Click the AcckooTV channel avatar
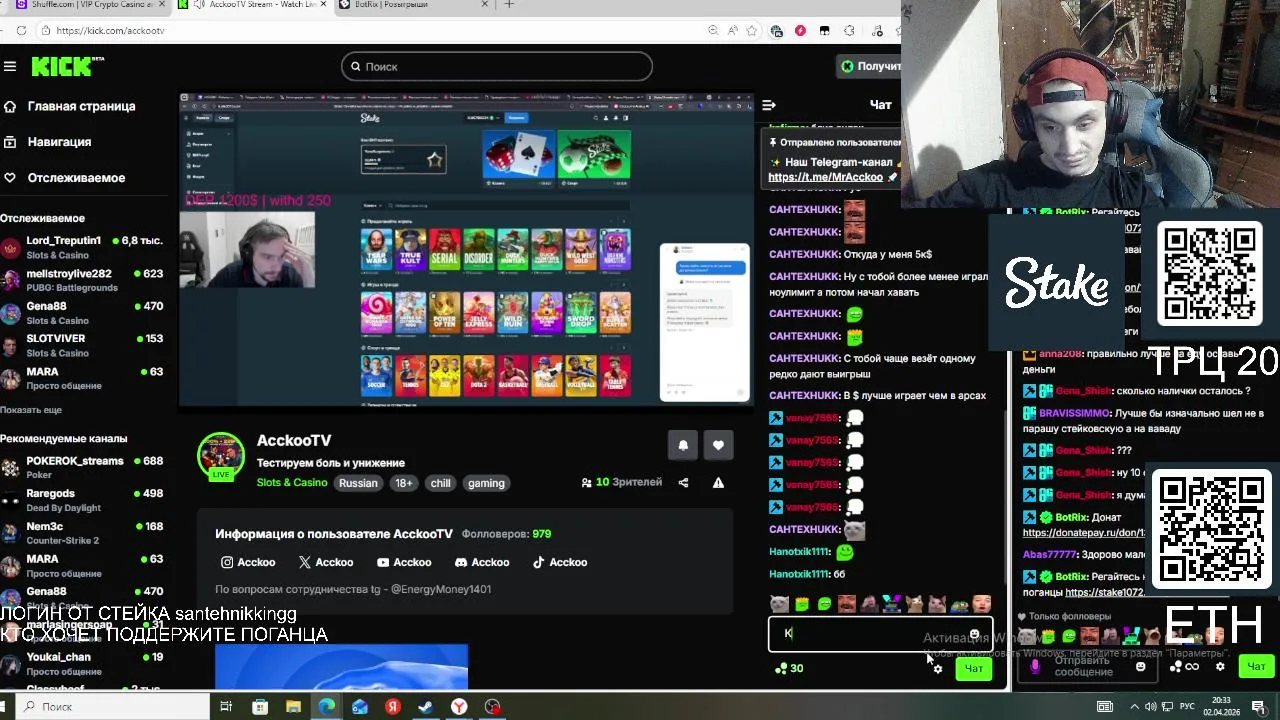This screenshot has height=720, width=1280. [221, 457]
